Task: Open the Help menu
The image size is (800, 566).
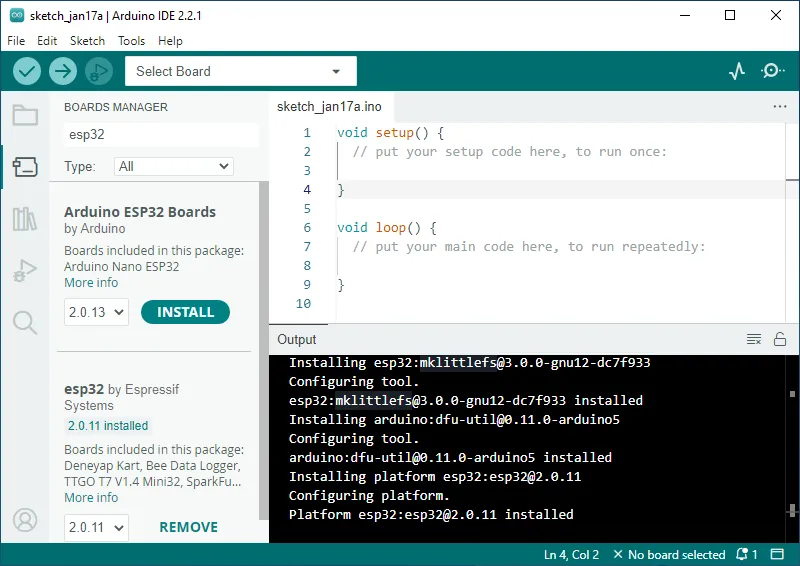Action: coord(170,41)
